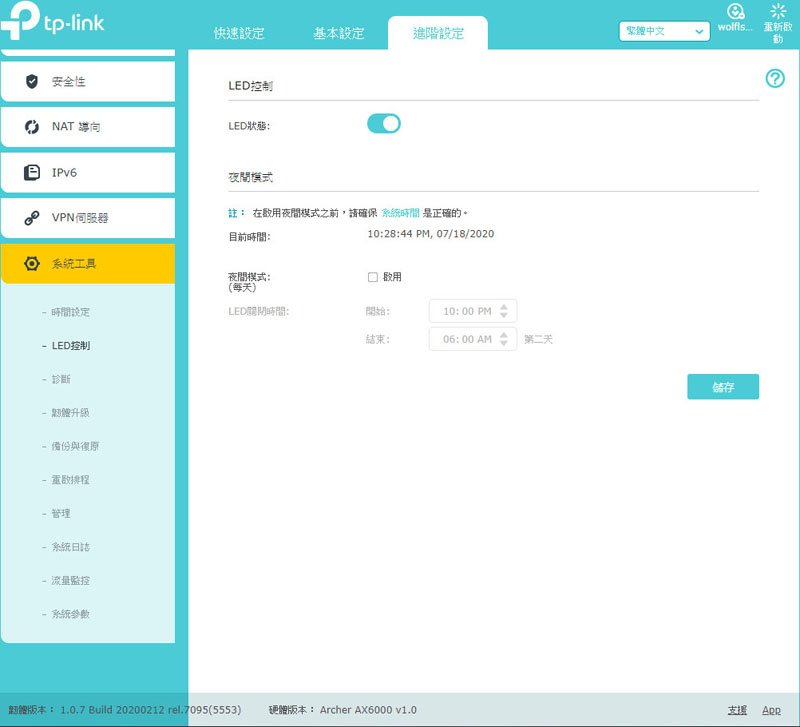
Task: Toggle the LED狀態 switch
Action: [384, 124]
